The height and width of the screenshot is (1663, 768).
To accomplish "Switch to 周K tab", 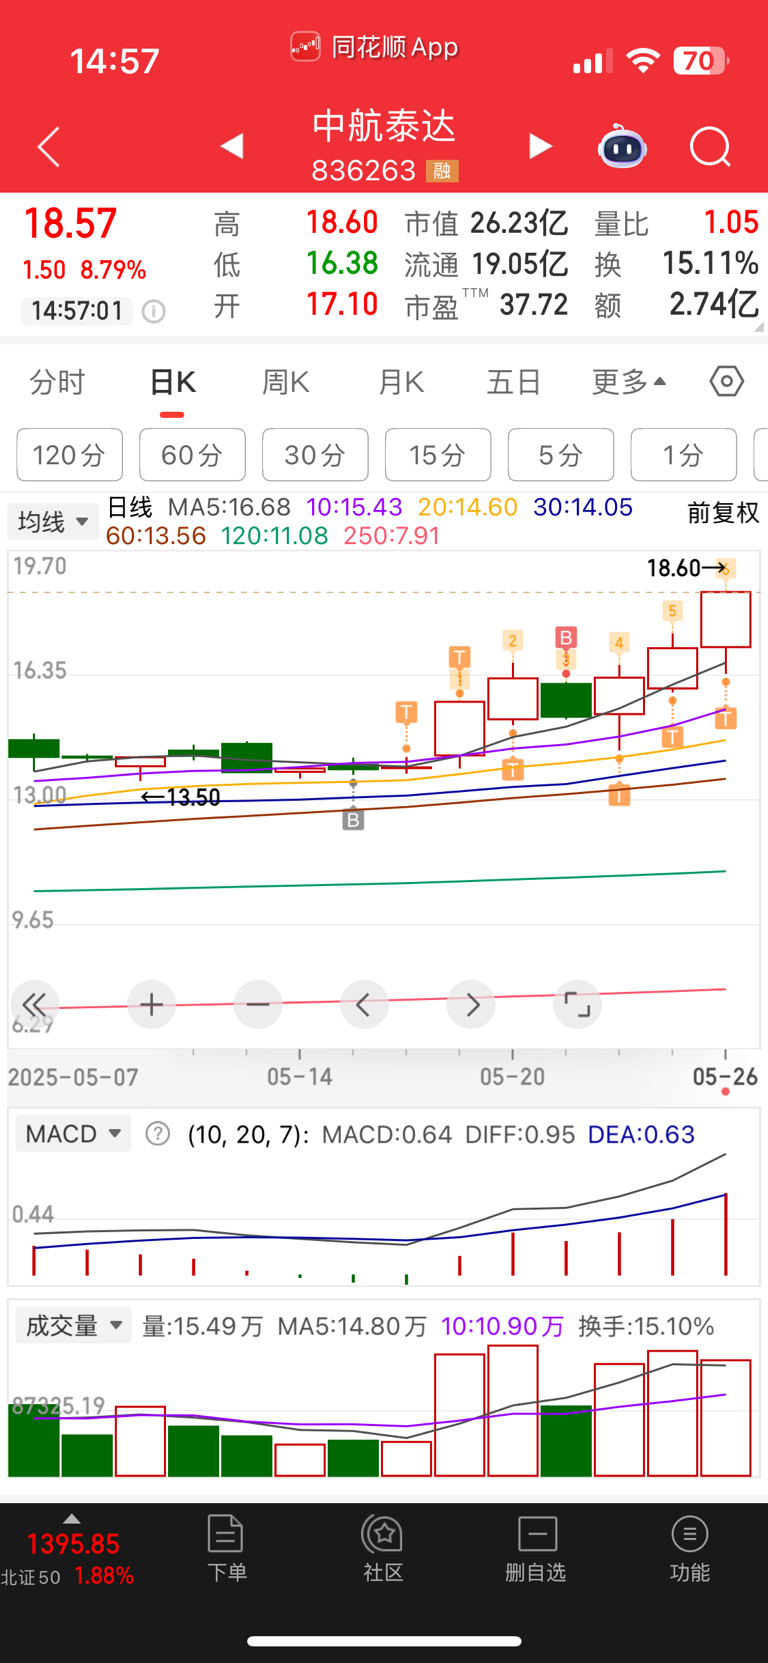I will pos(286,382).
